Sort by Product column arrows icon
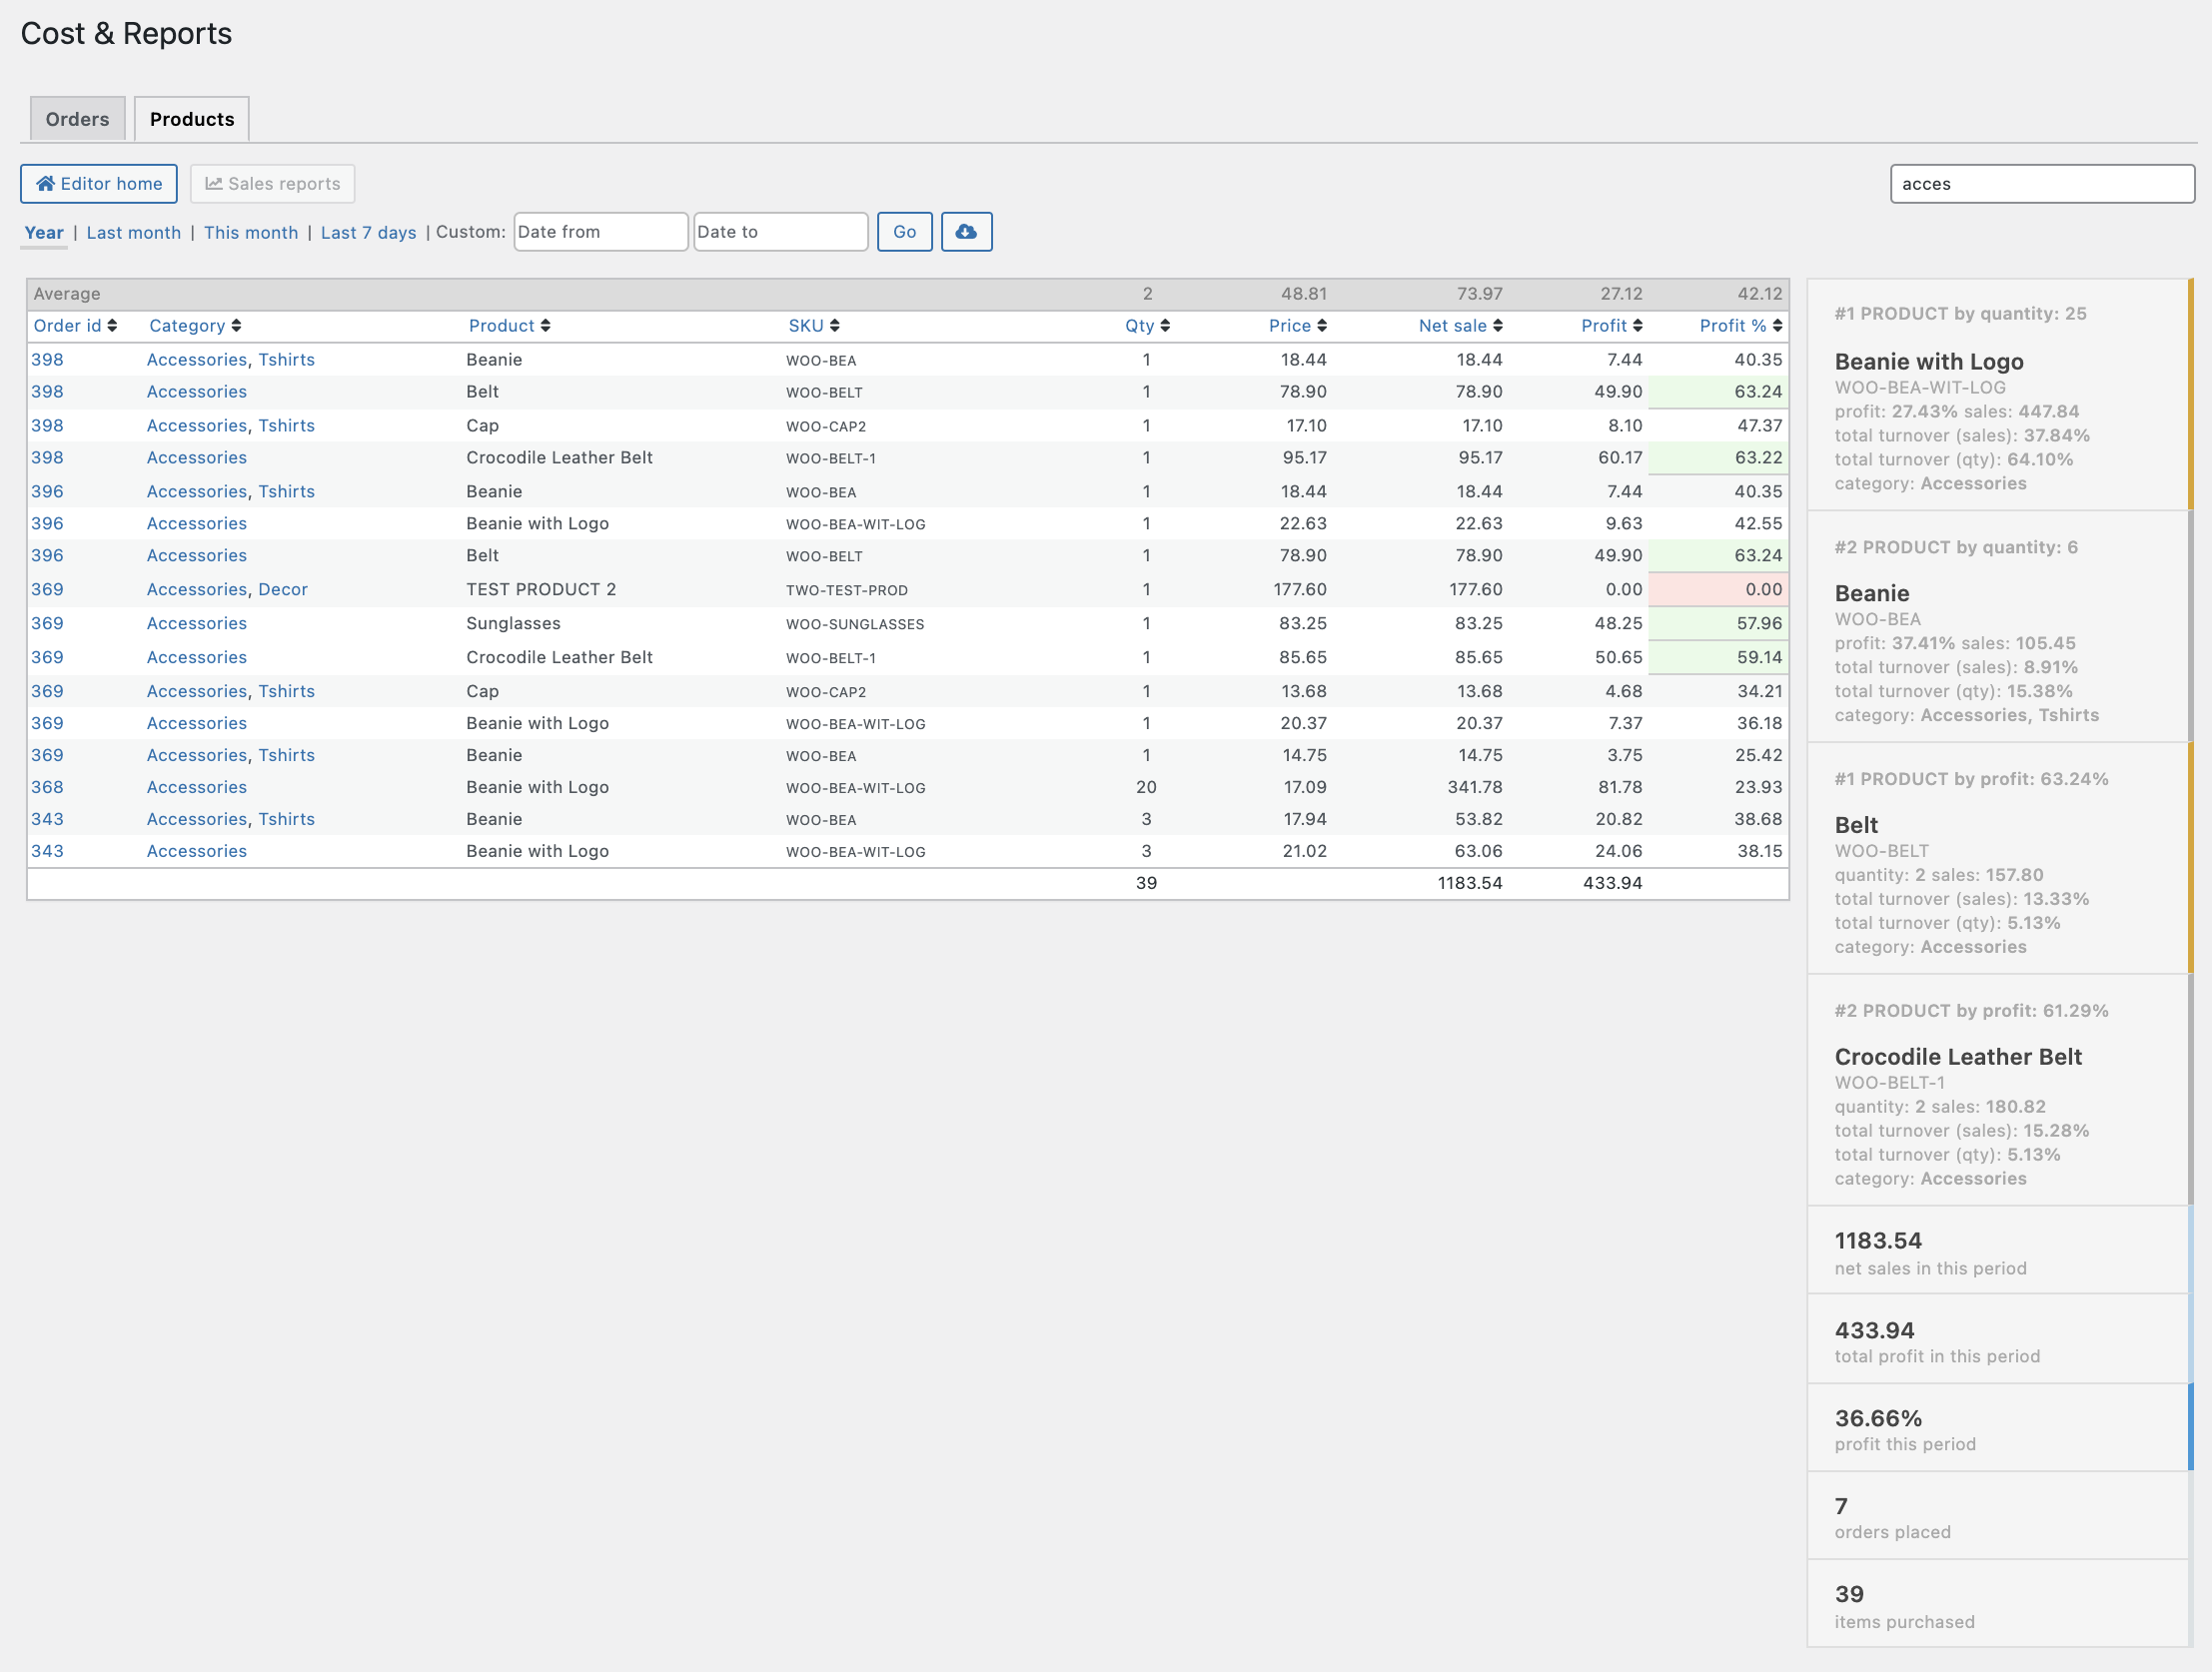Image resolution: width=2212 pixels, height=1672 pixels. [545, 326]
